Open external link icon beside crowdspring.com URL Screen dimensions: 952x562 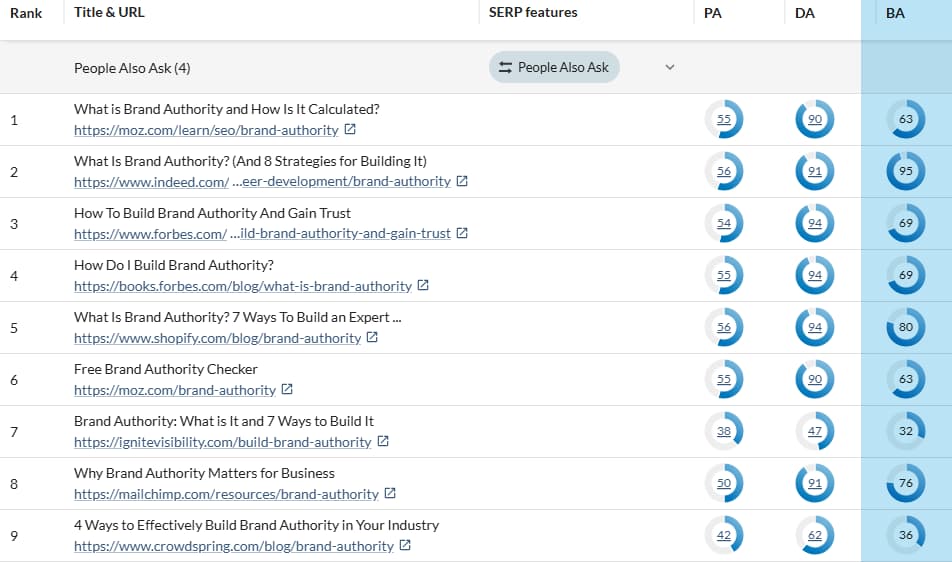tap(405, 546)
